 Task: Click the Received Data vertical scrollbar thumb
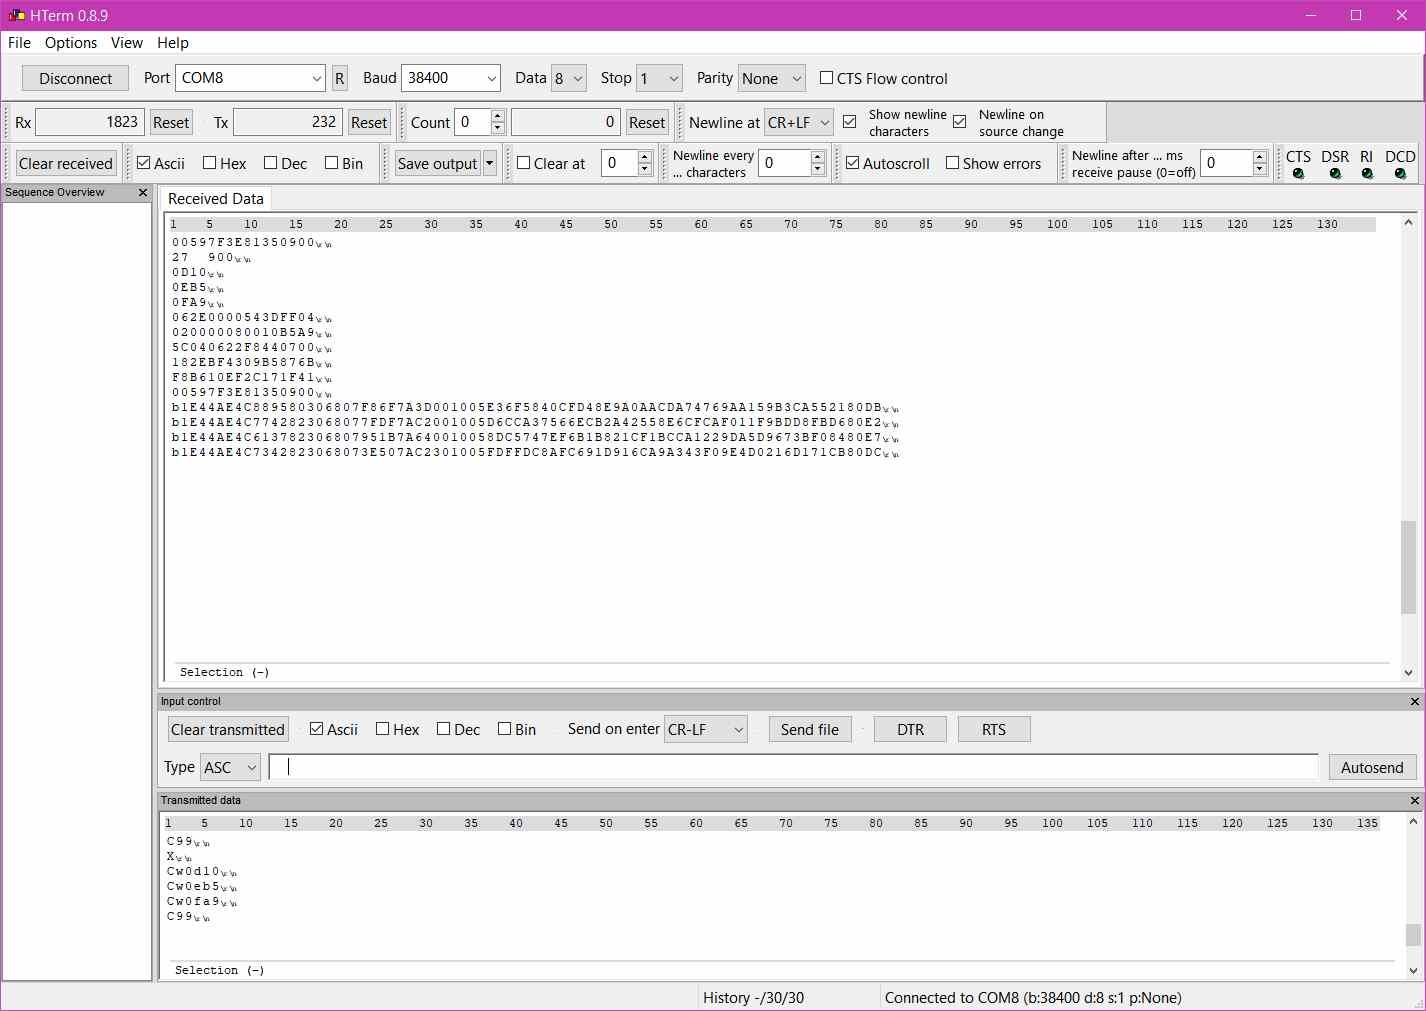1408,567
